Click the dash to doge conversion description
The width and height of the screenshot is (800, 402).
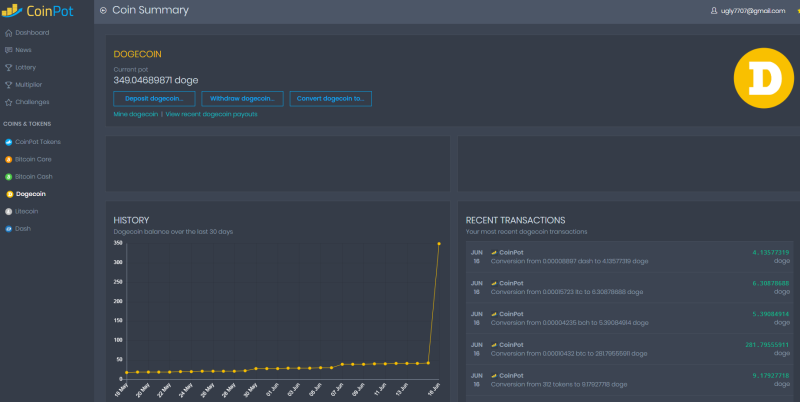click(569, 261)
